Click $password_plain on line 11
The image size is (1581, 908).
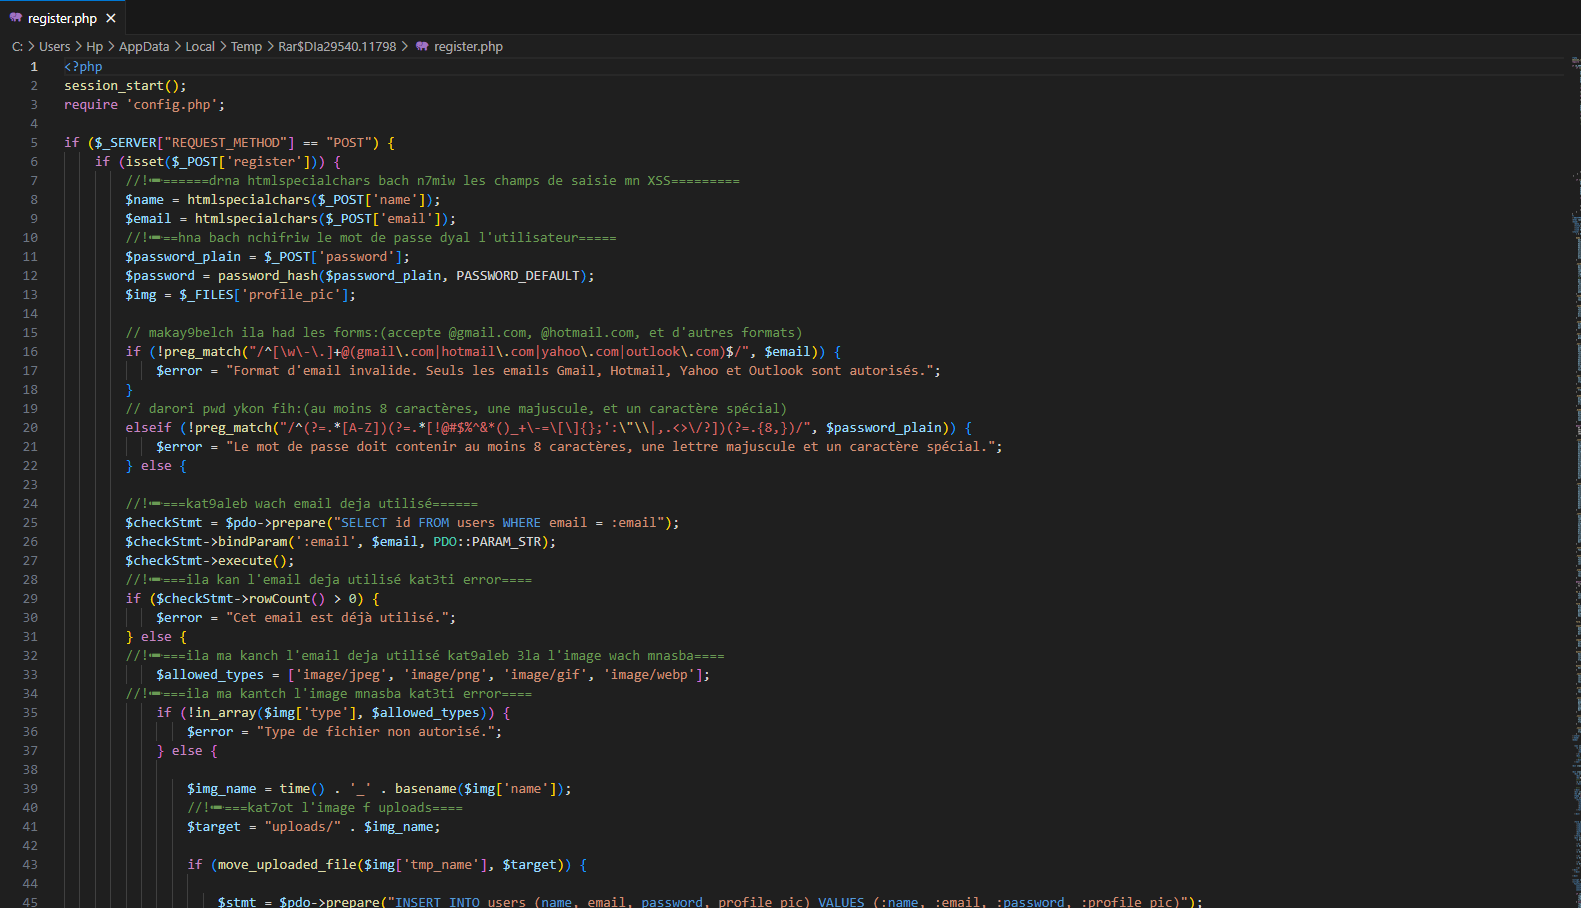183,257
